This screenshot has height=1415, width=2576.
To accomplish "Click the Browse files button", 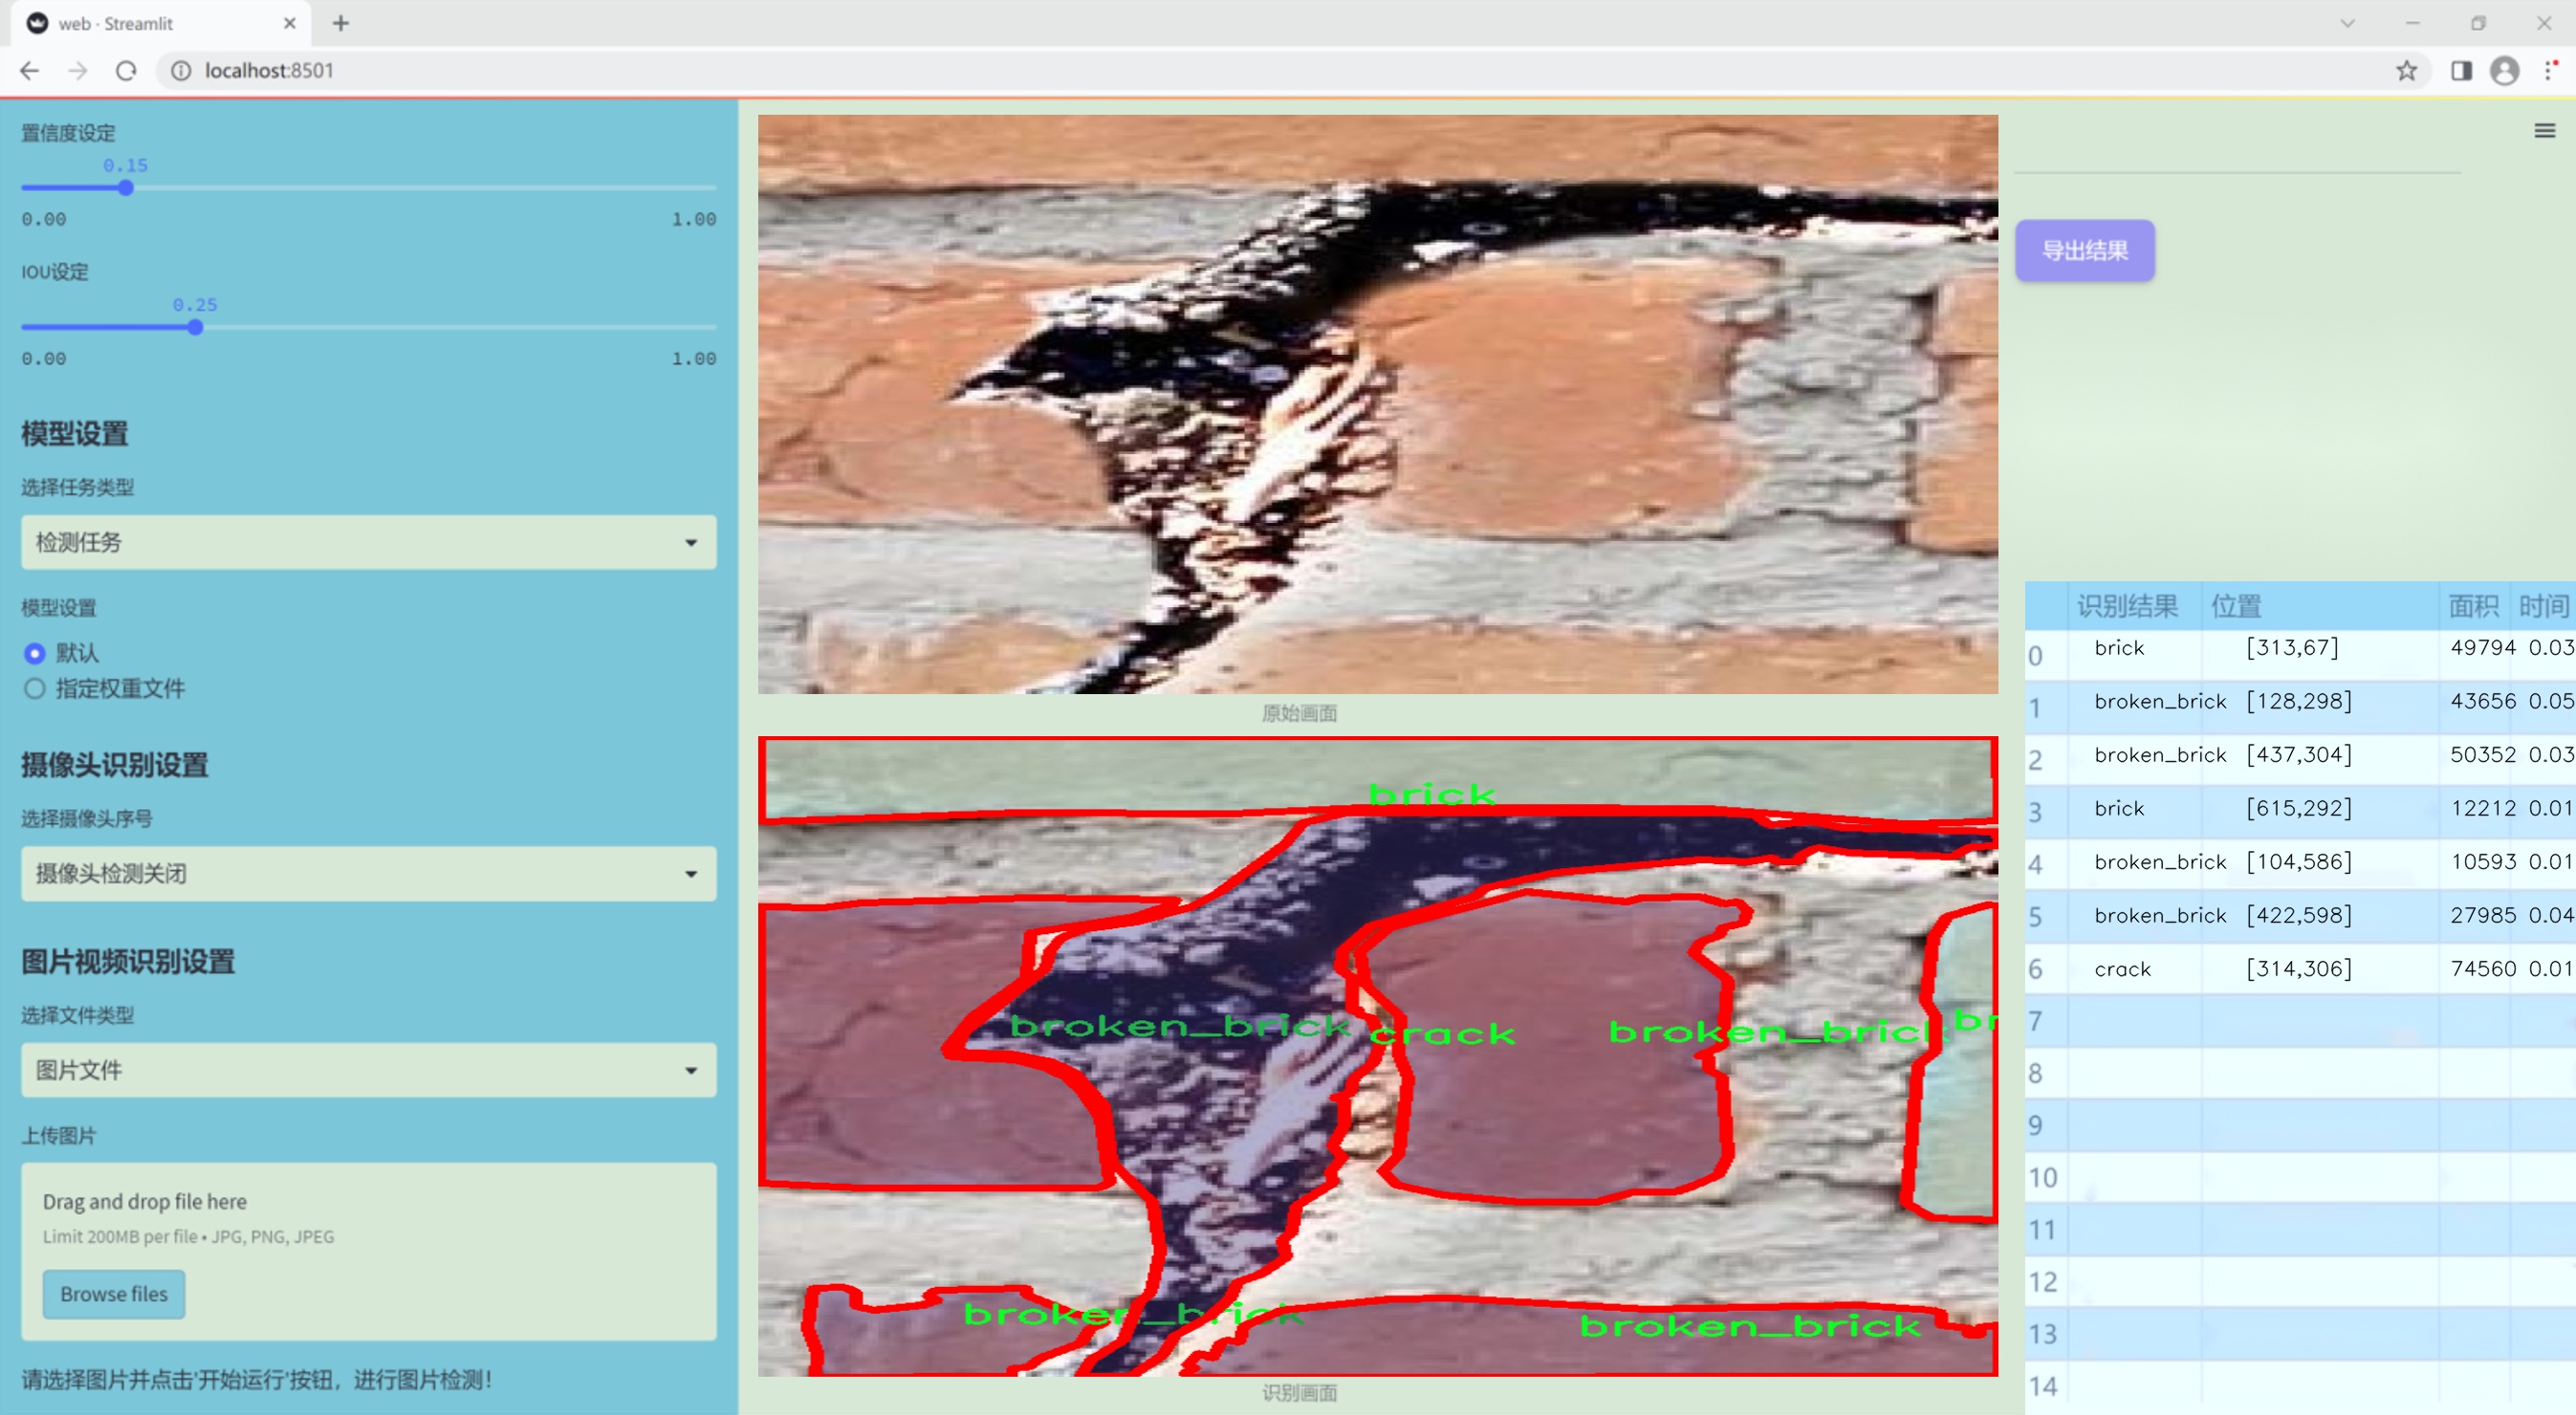I will pyautogui.click(x=114, y=1294).
